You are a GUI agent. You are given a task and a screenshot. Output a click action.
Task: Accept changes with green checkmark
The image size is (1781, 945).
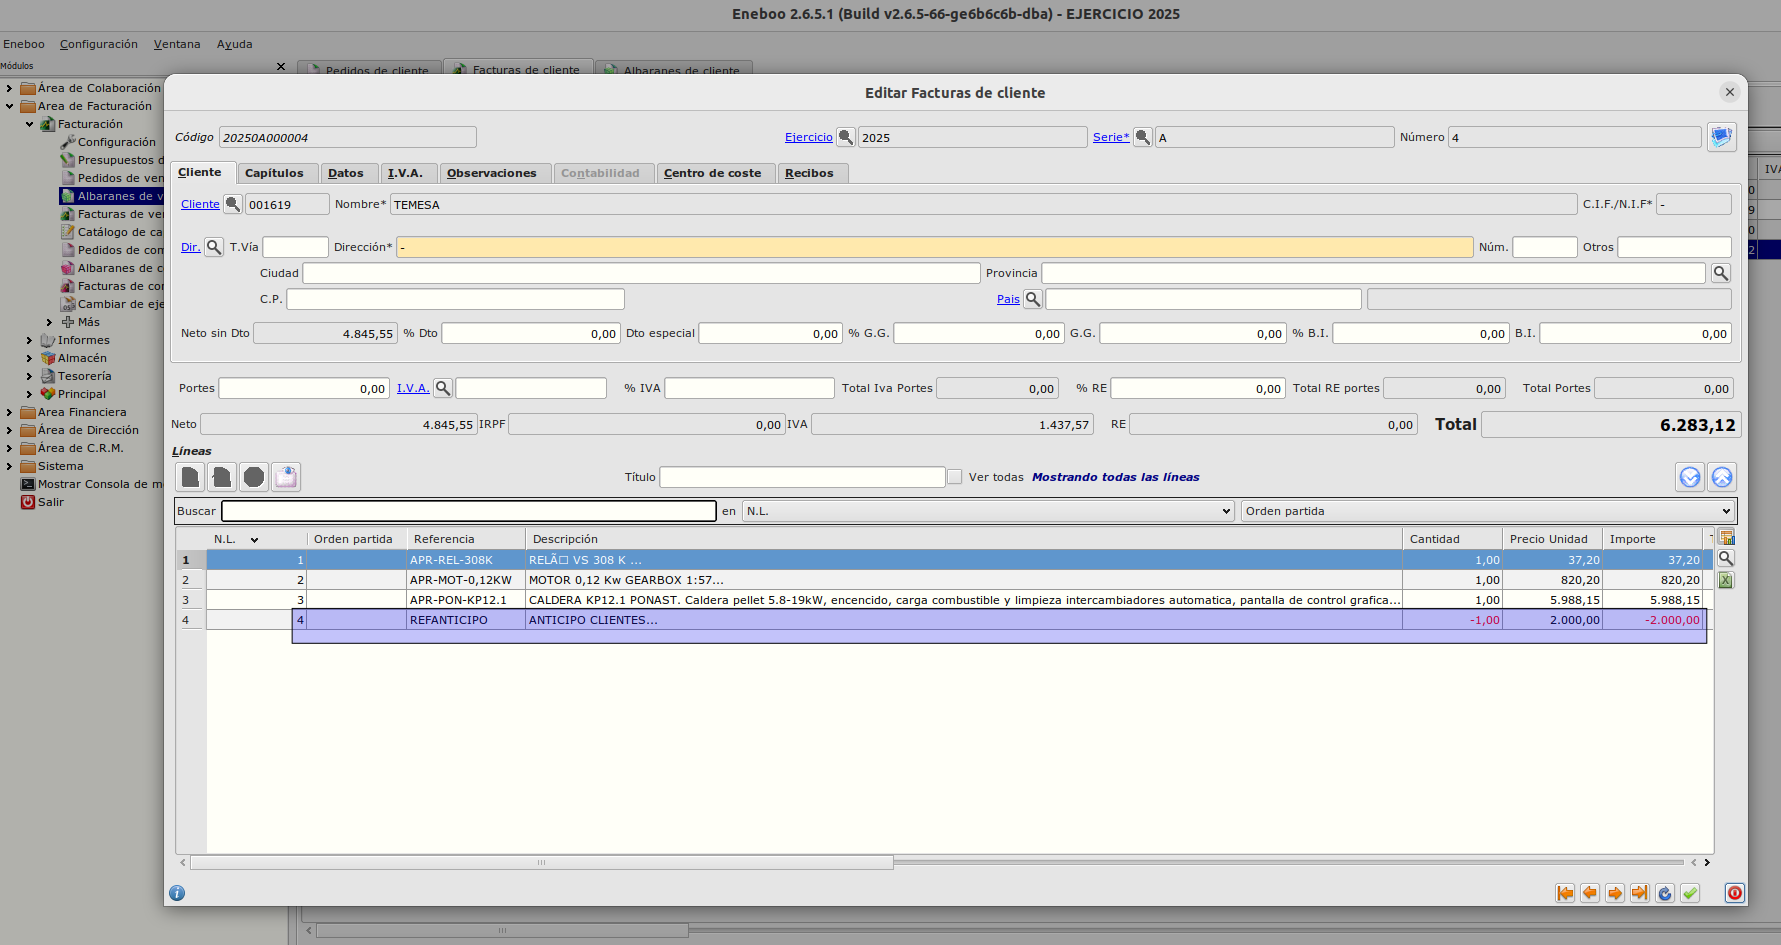pyautogui.click(x=1690, y=893)
